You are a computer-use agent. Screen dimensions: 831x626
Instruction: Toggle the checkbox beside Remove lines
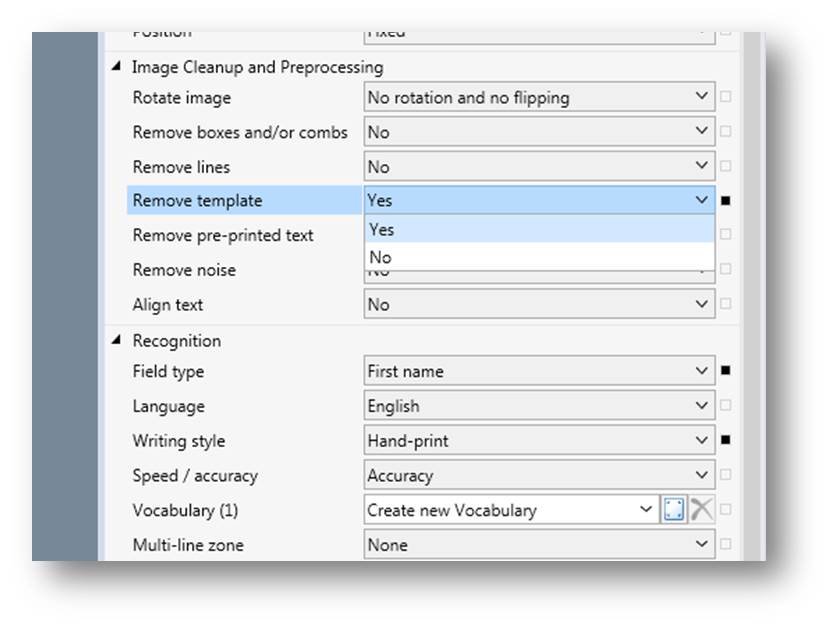point(726,167)
